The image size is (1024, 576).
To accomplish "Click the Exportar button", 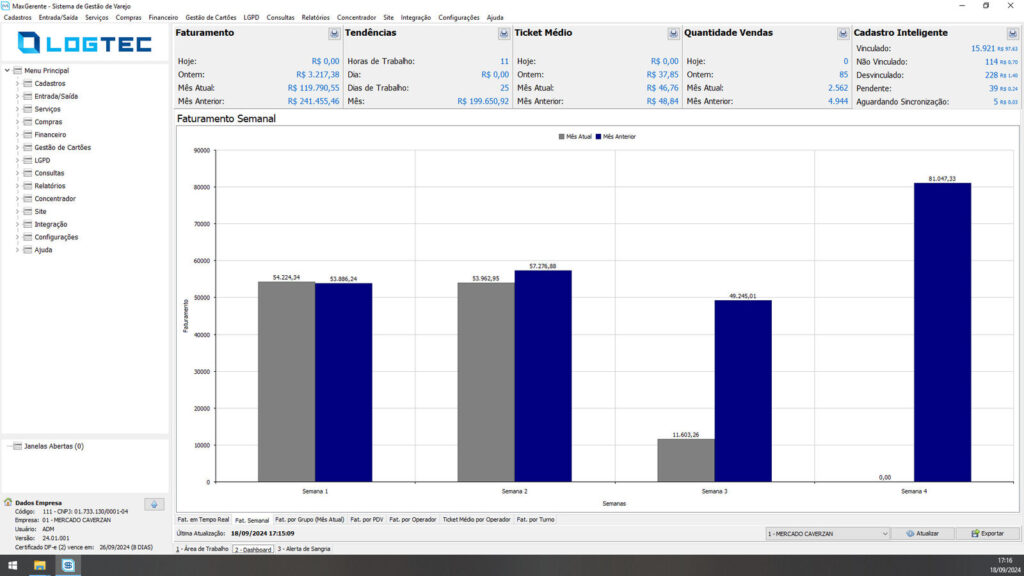I will (x=987, y=534).
